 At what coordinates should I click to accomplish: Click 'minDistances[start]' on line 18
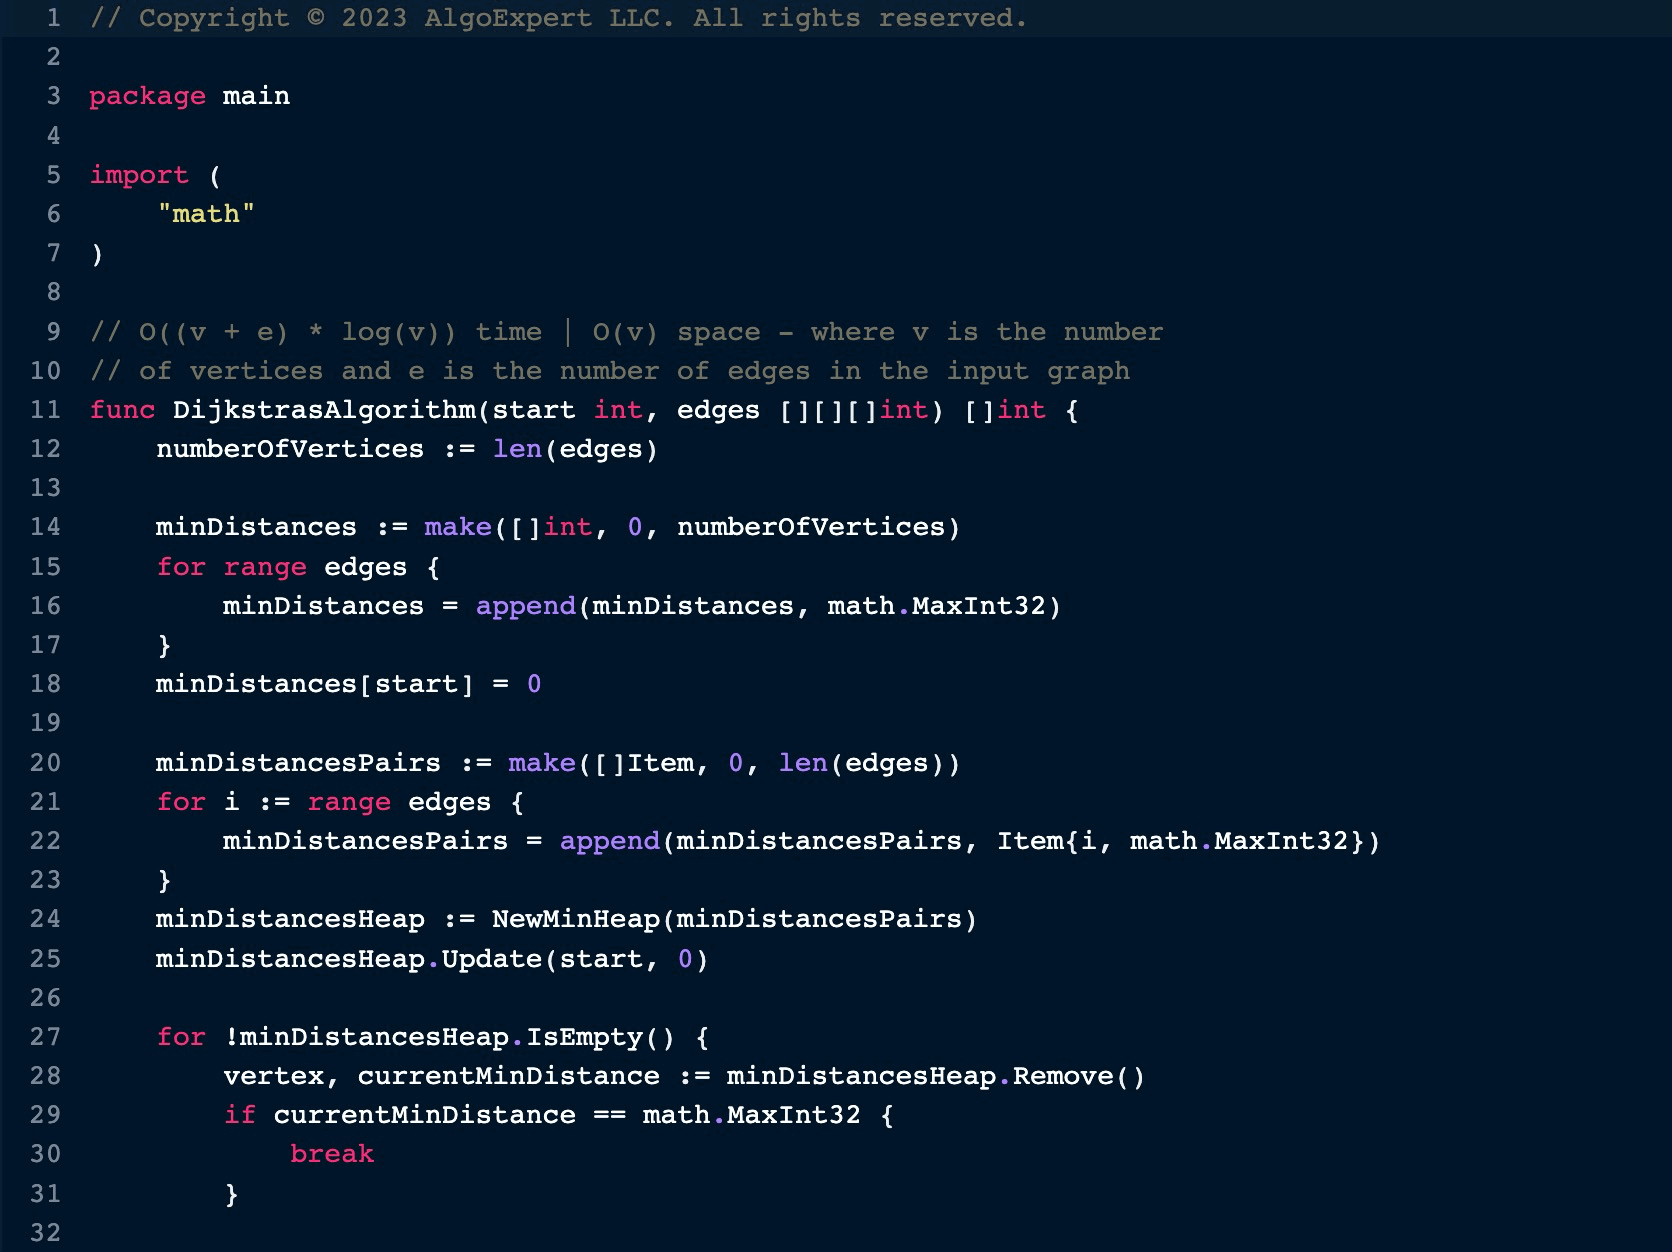point(314,684)
